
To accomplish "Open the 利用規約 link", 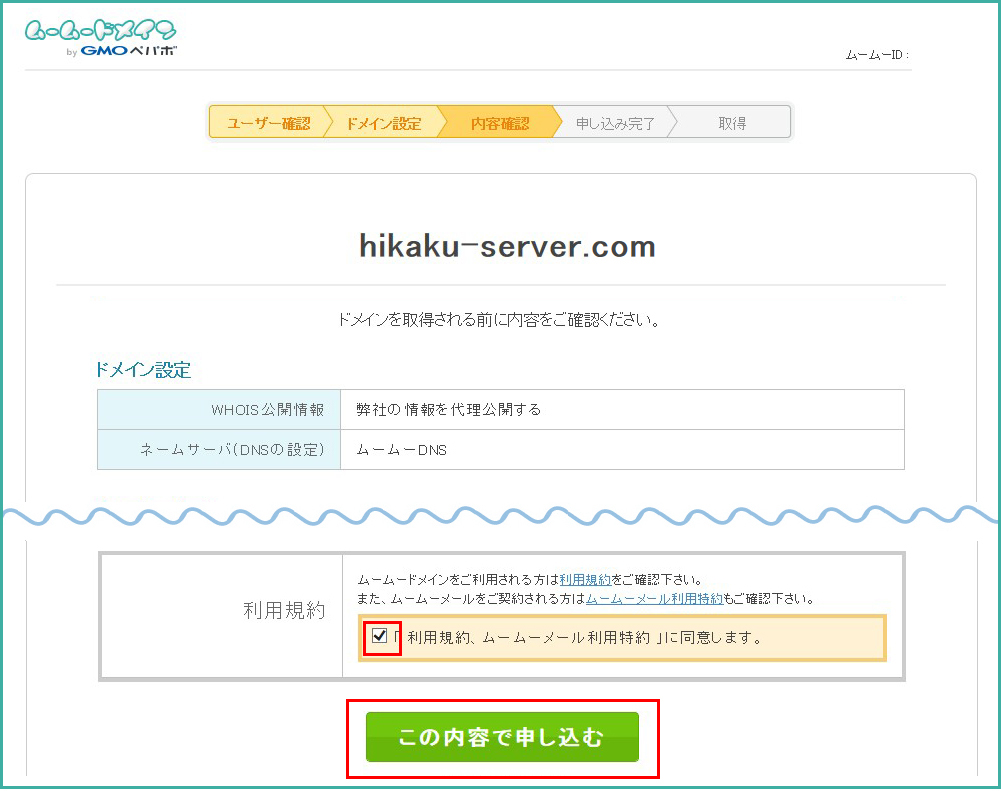I will [585, 580].
